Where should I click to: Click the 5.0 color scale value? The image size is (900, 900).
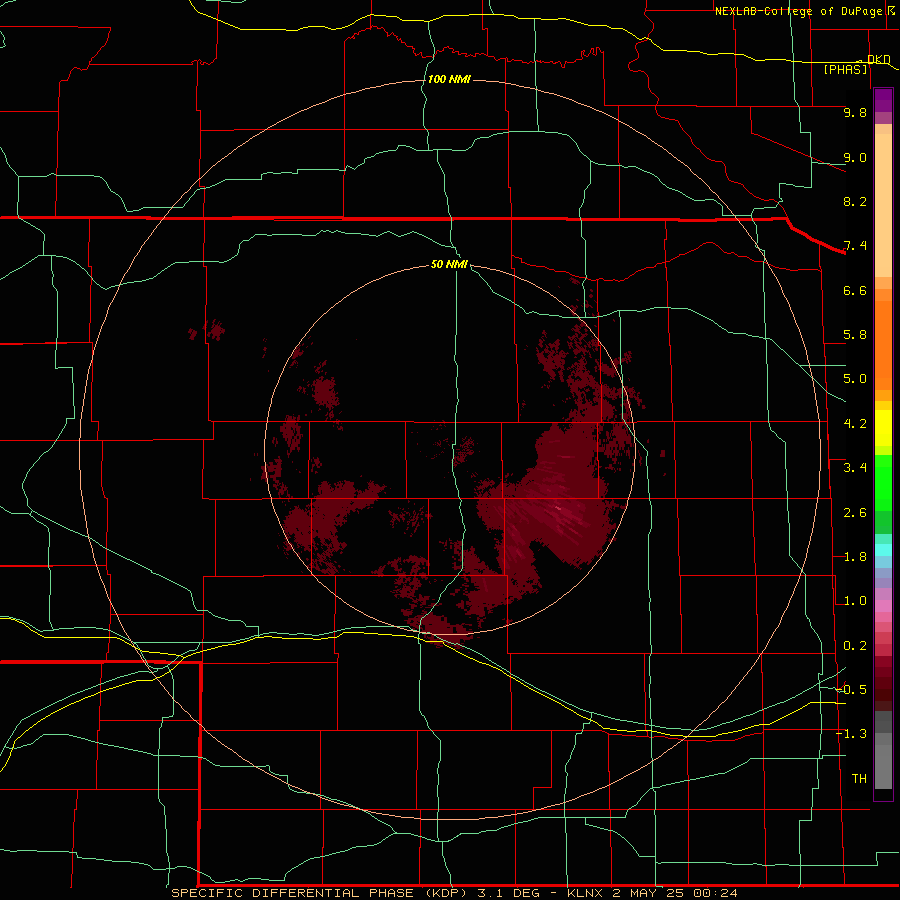tap(855, 379)
